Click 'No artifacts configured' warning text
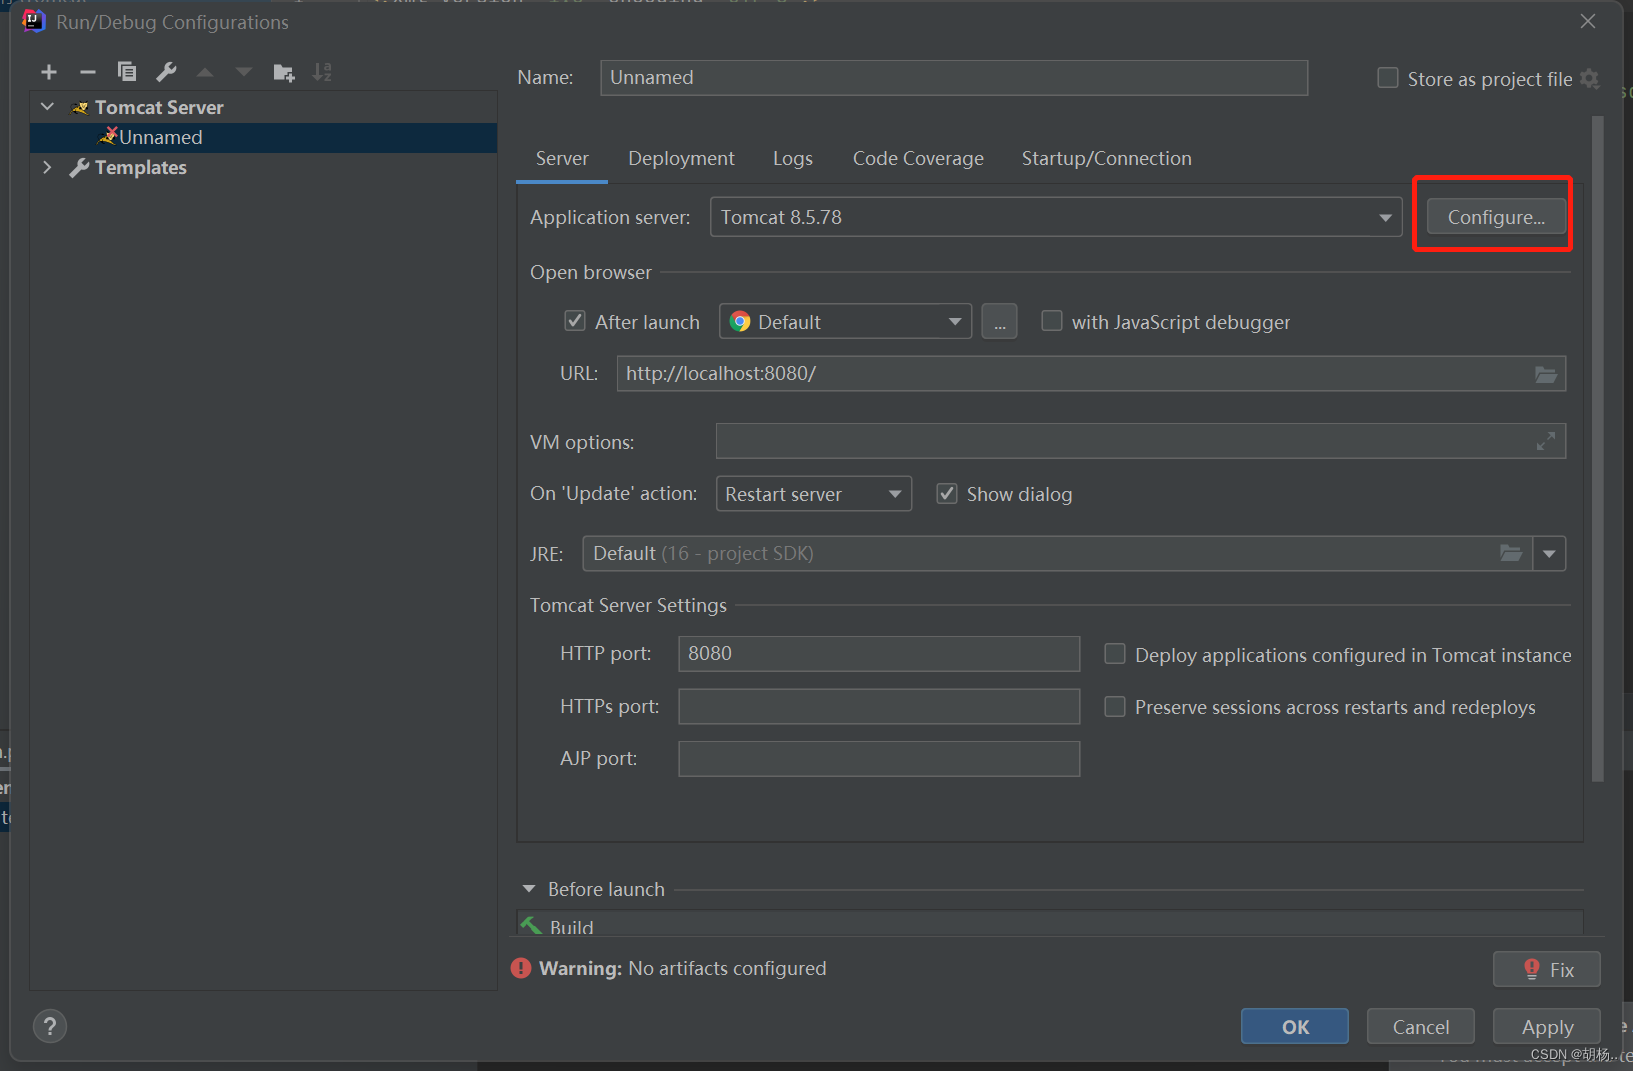1633x1071 pixels. (x=727, y=968)
